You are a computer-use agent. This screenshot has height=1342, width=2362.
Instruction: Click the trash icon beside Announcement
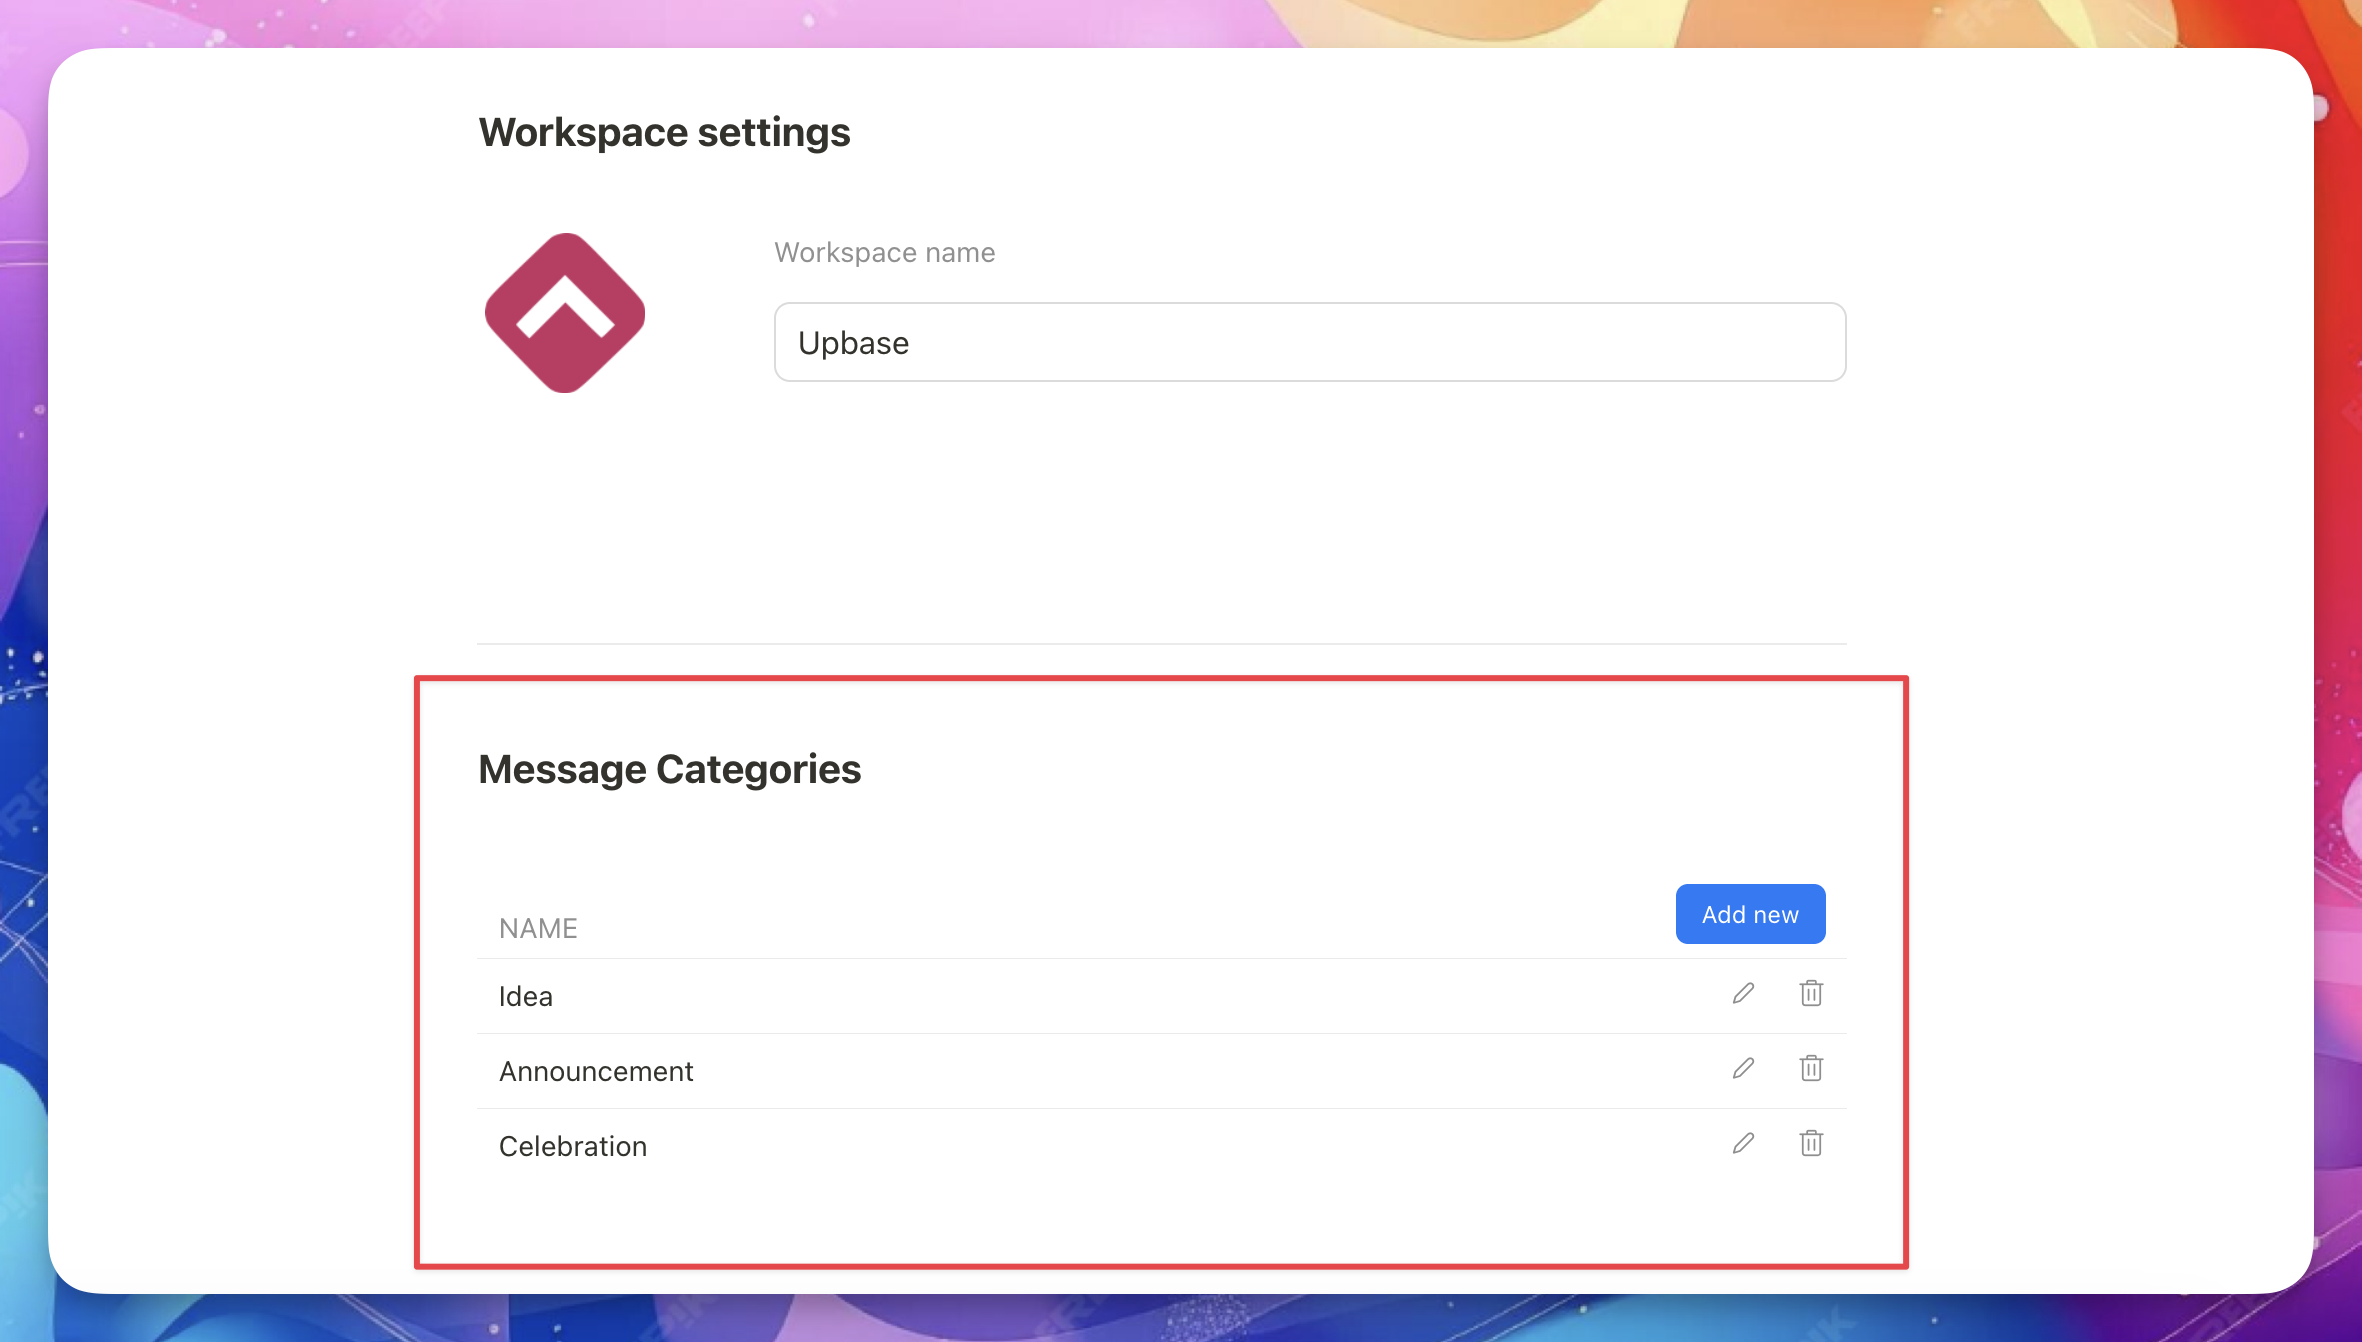point(1811,1069)
